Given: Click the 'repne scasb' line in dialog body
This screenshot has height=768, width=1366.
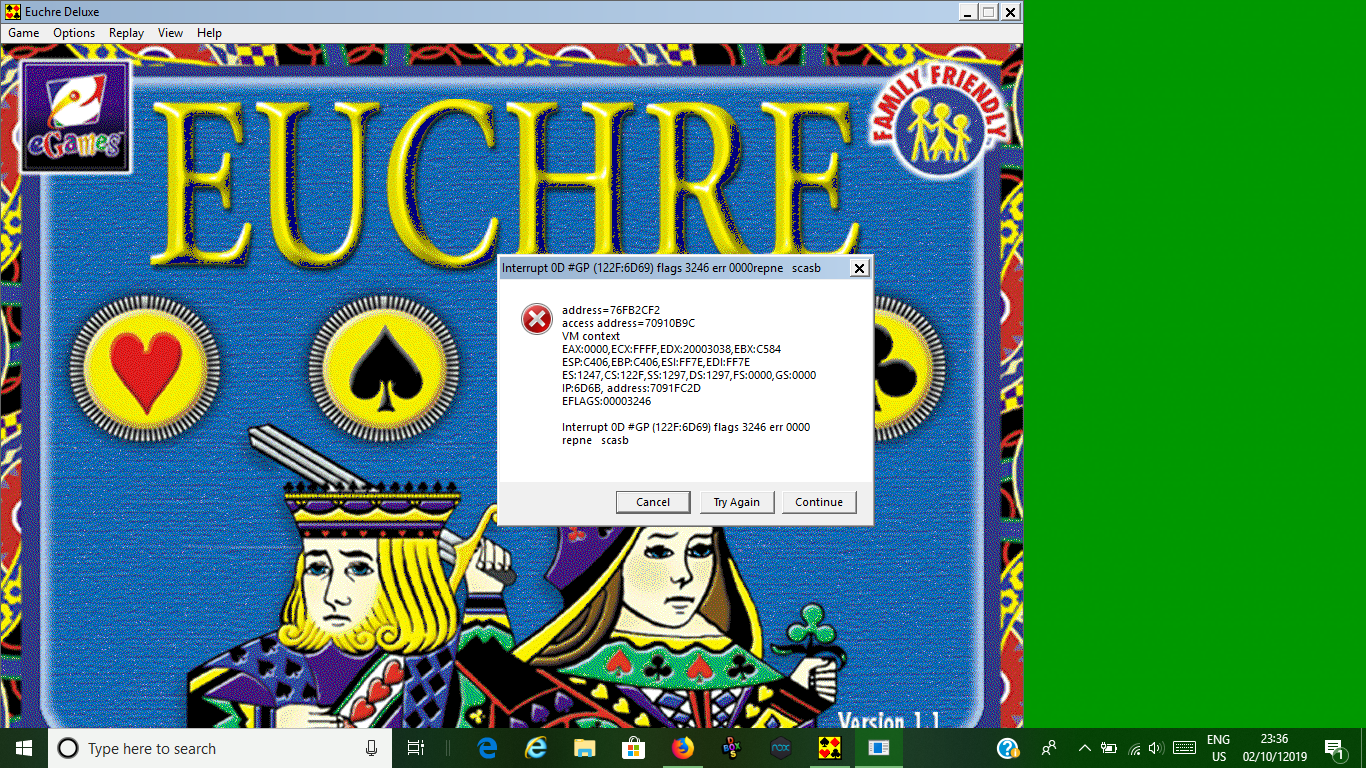Looking at the screenshot, I should [x=595, y=440].
